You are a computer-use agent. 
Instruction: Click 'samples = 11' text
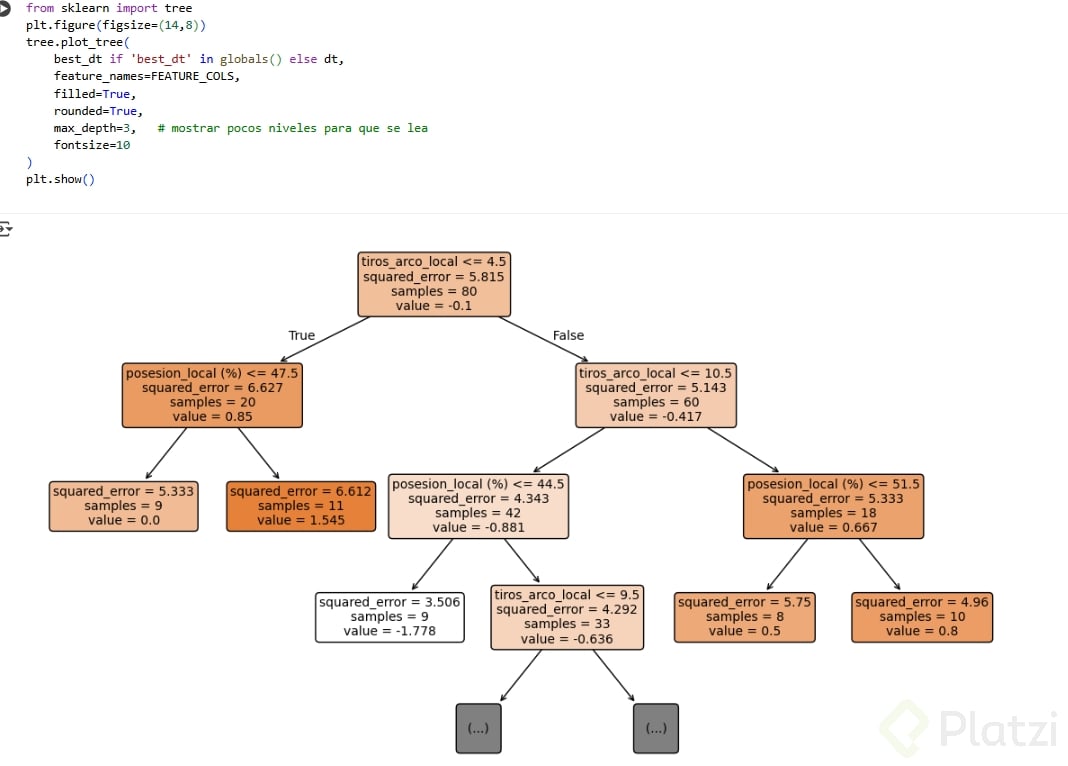tap(300, 505)
